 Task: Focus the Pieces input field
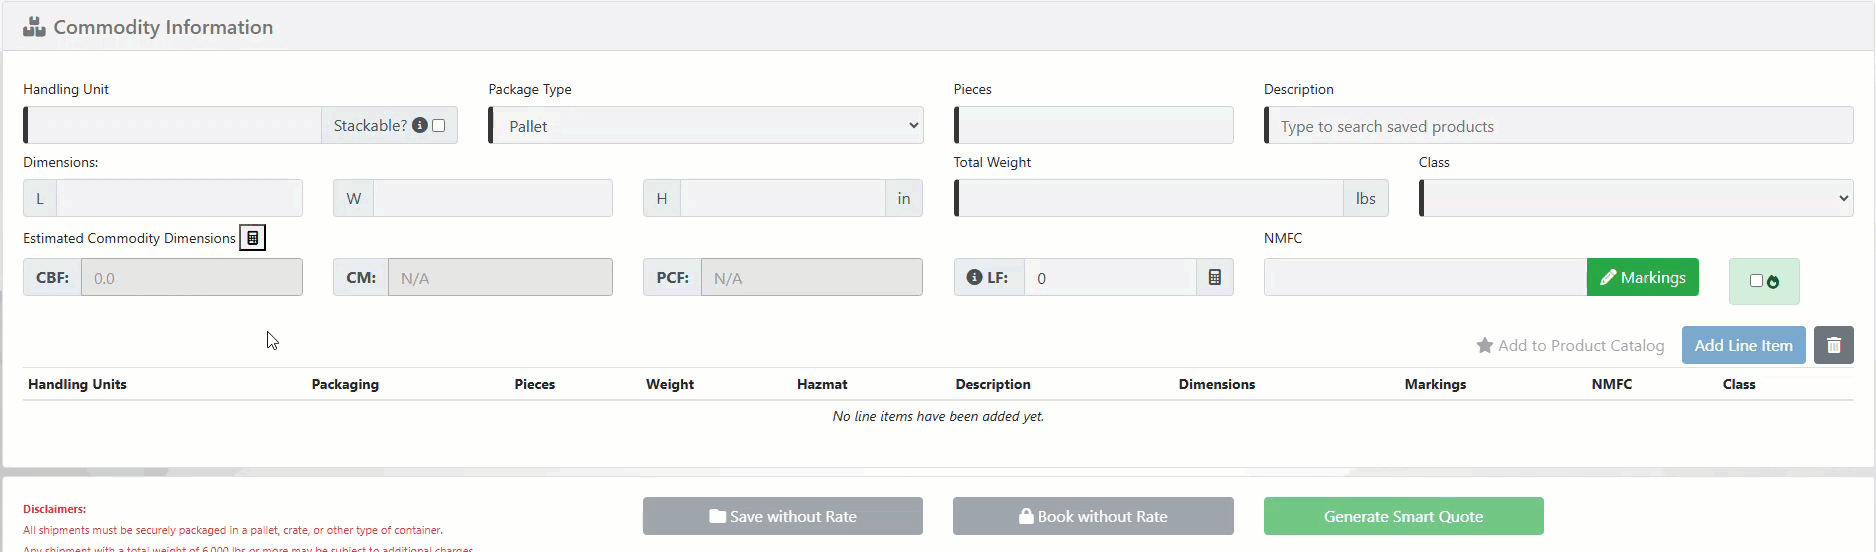[x=1095, y=126]
